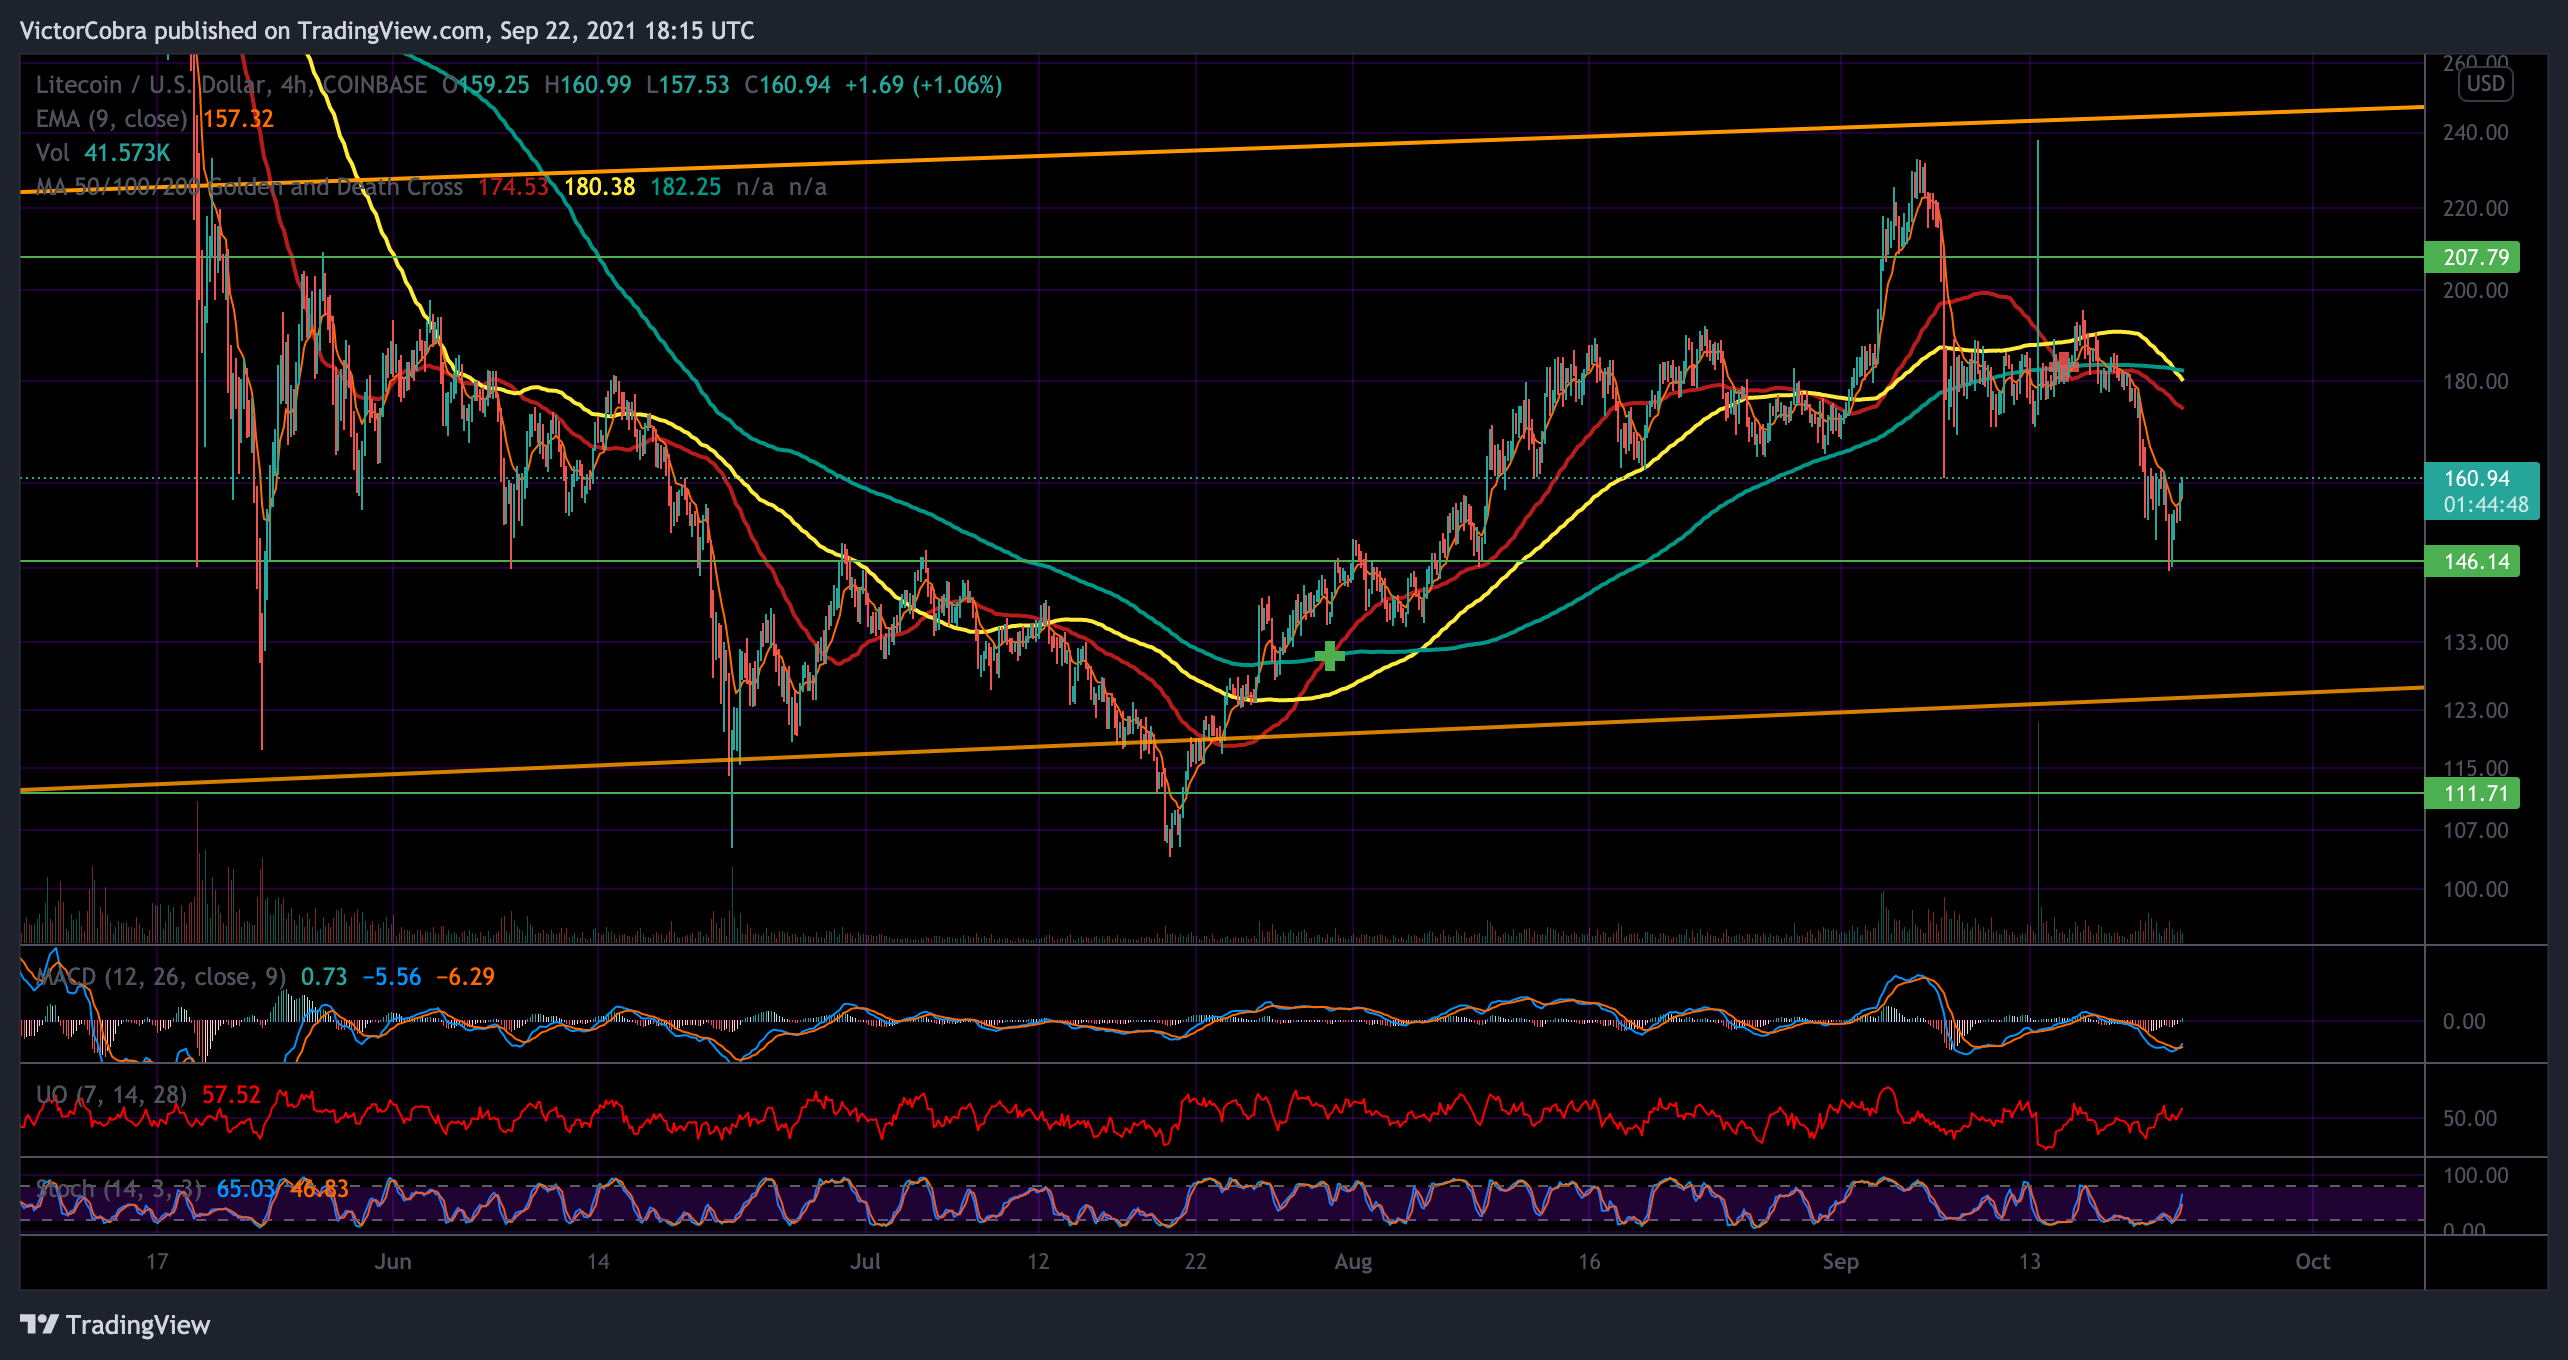Viewport: 2568px width, 1360px height.
Task: Click the MA 50/100/200 Golden and Death Cross legend
Action: click(x=249, y=187)
